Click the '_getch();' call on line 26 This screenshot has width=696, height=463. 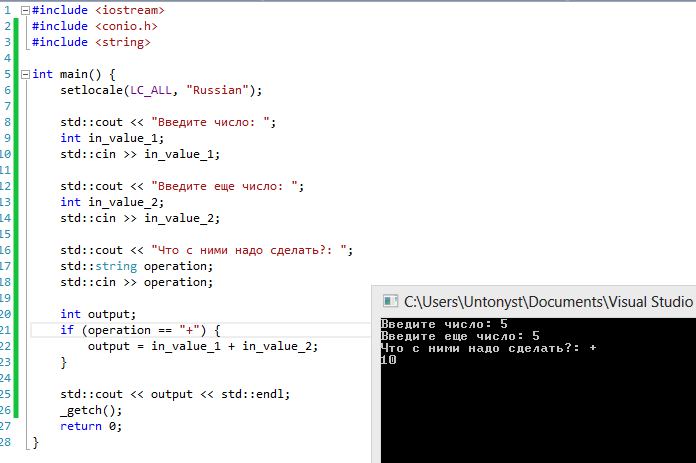click(91, 410)
